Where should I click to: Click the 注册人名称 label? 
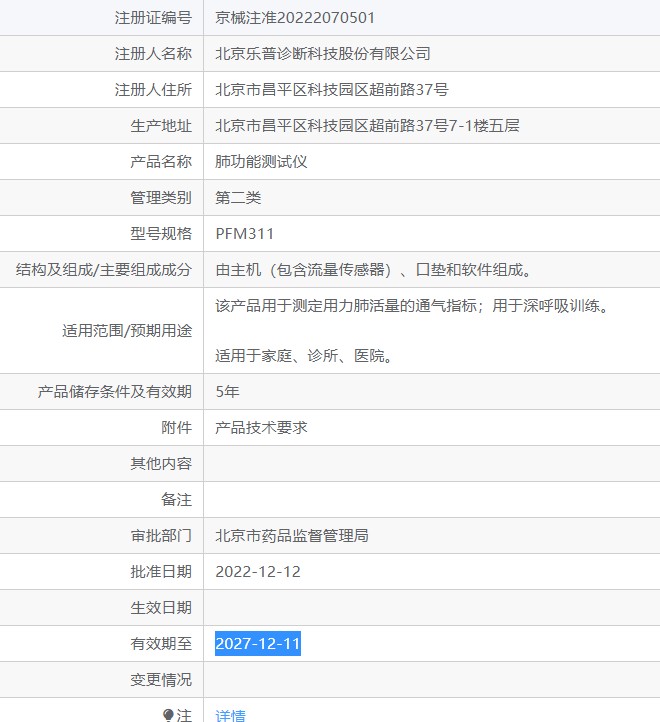pyautogui.click(x=153, y=53)
